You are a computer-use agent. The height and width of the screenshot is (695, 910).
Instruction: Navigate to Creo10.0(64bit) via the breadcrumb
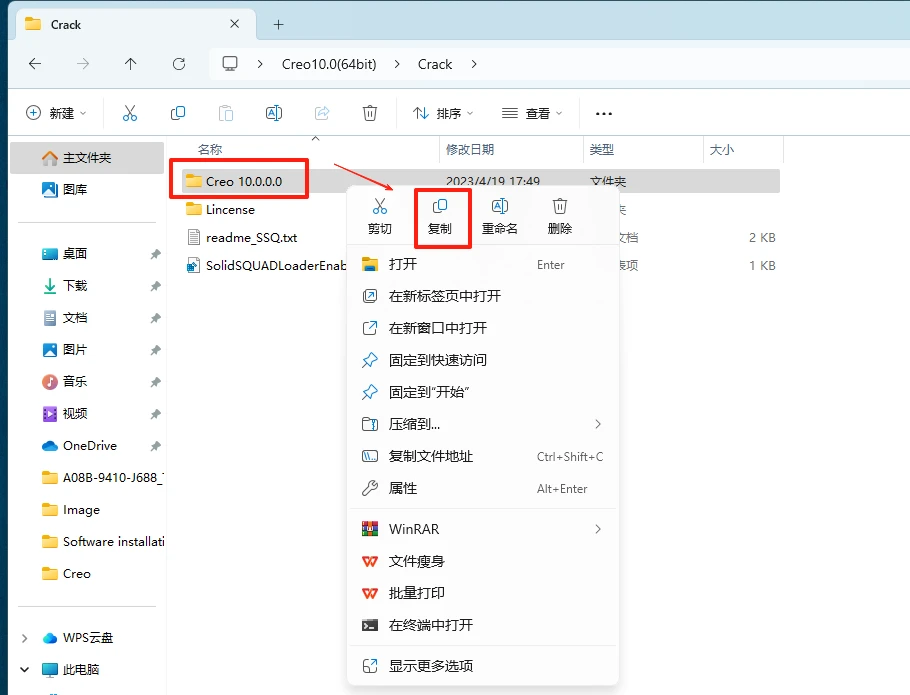[330, 63]
